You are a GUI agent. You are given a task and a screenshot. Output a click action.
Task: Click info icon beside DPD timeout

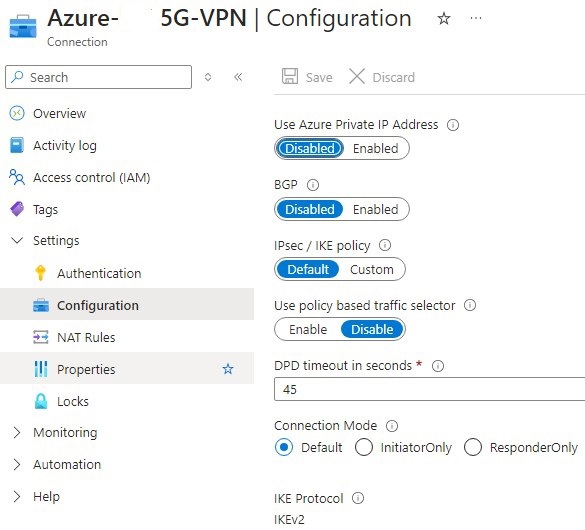(x=438, y=366)
